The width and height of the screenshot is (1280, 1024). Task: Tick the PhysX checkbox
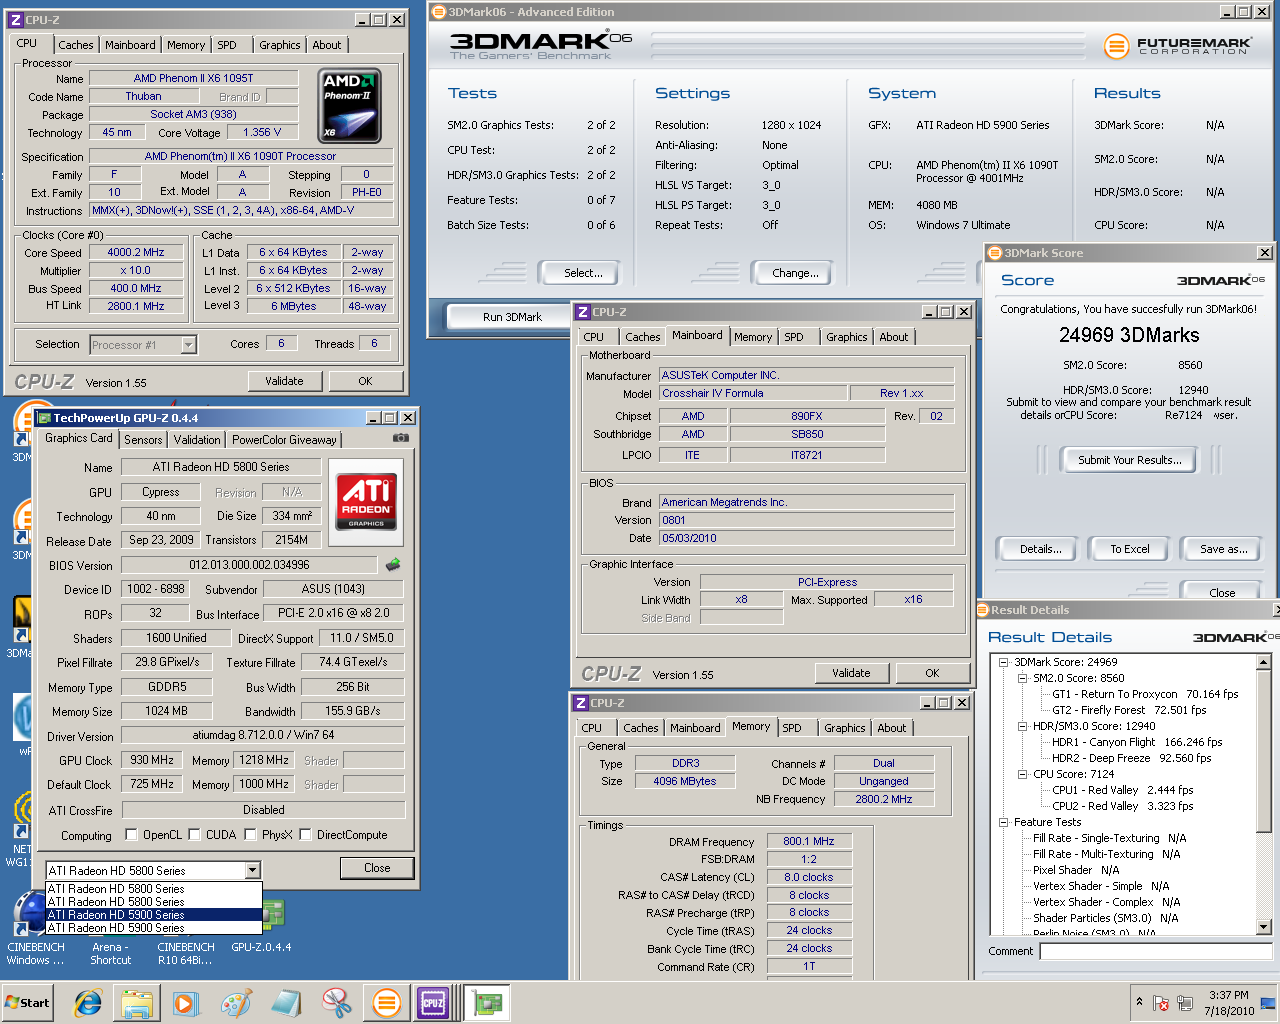click(250, 835)
